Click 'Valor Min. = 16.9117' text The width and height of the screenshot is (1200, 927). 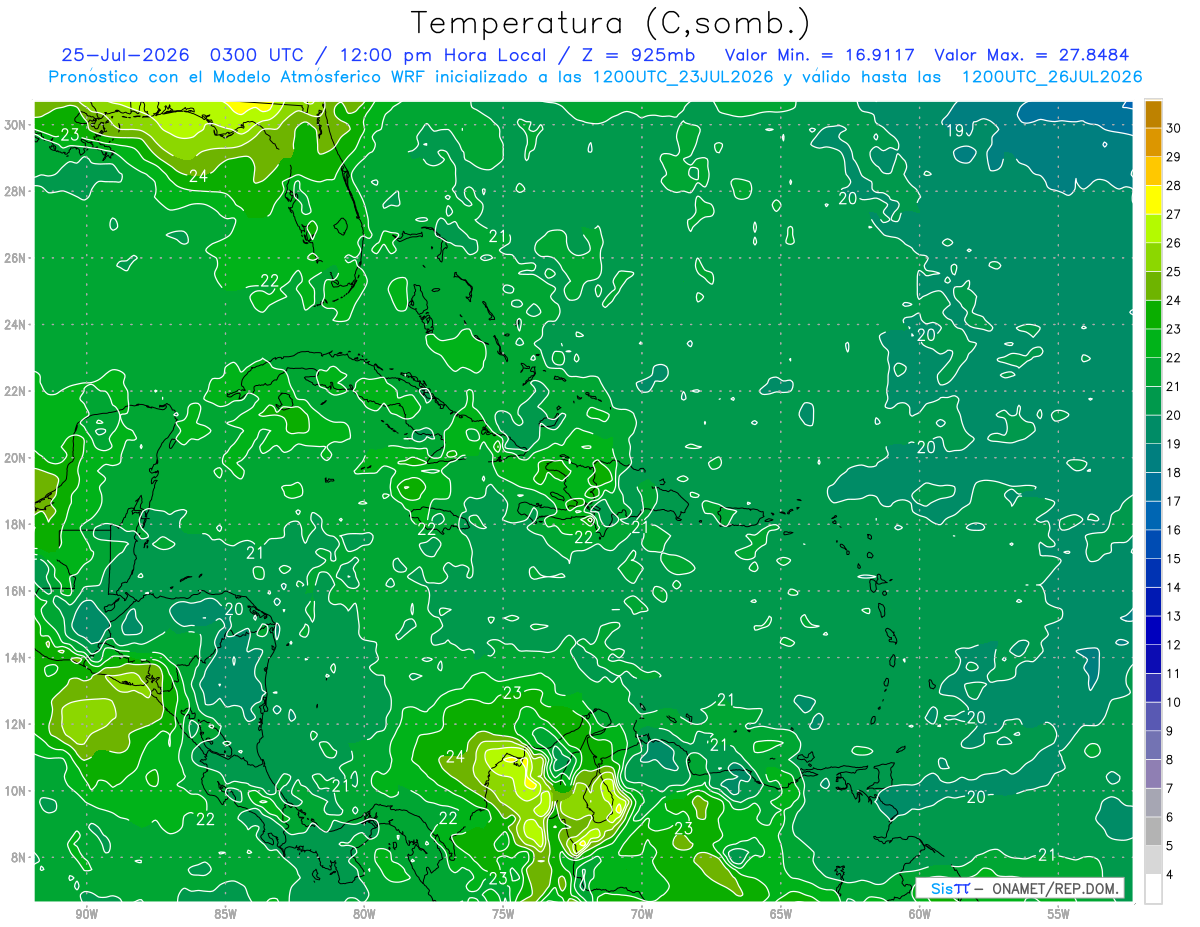click(819, 55)
